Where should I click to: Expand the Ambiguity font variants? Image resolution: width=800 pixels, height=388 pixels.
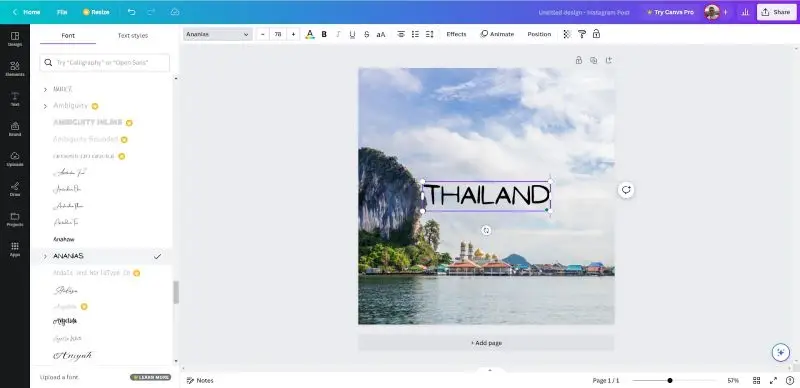[45, 106]
